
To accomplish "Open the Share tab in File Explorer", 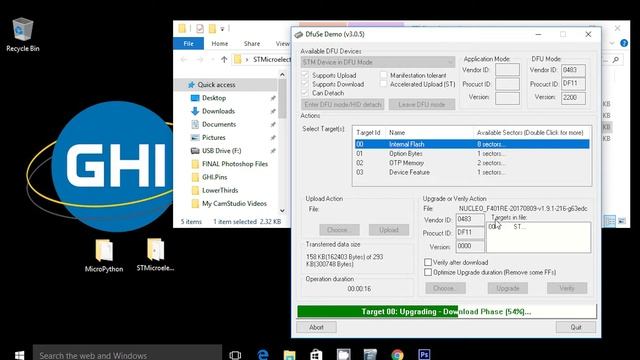I will (x=252, y=43).
